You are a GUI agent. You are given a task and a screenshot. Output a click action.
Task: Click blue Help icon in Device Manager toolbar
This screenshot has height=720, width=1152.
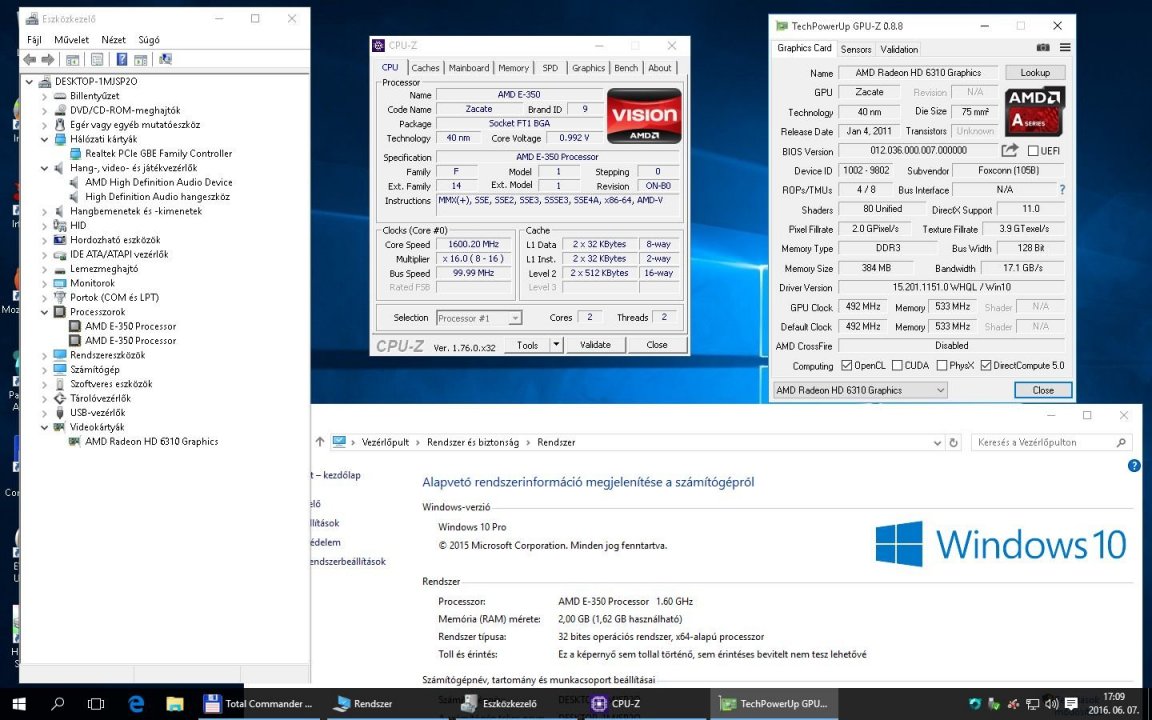[122, 60]
